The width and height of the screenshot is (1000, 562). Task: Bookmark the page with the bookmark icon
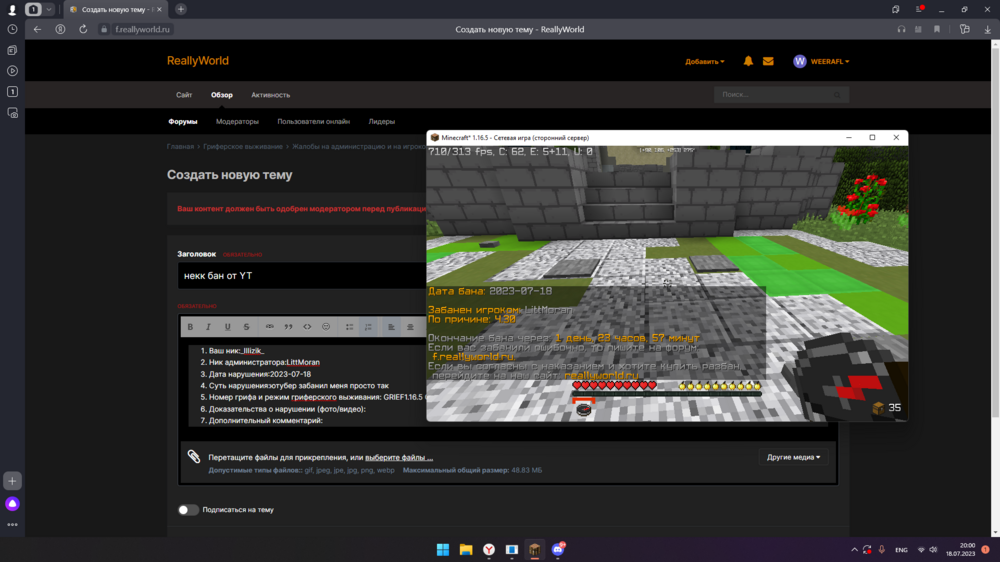coord(937,29)
